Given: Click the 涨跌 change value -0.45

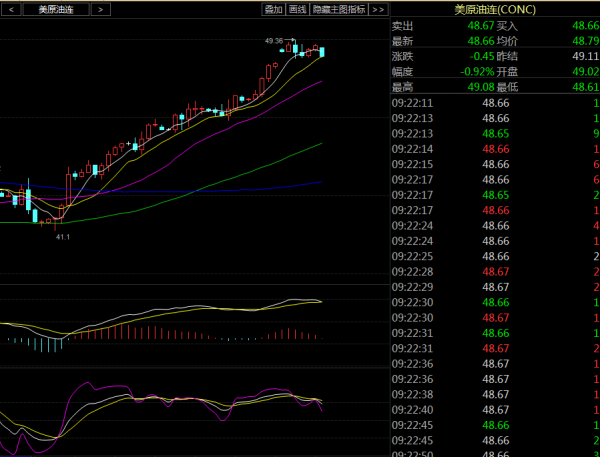Looking at the screenshot, I should point(481,56).
